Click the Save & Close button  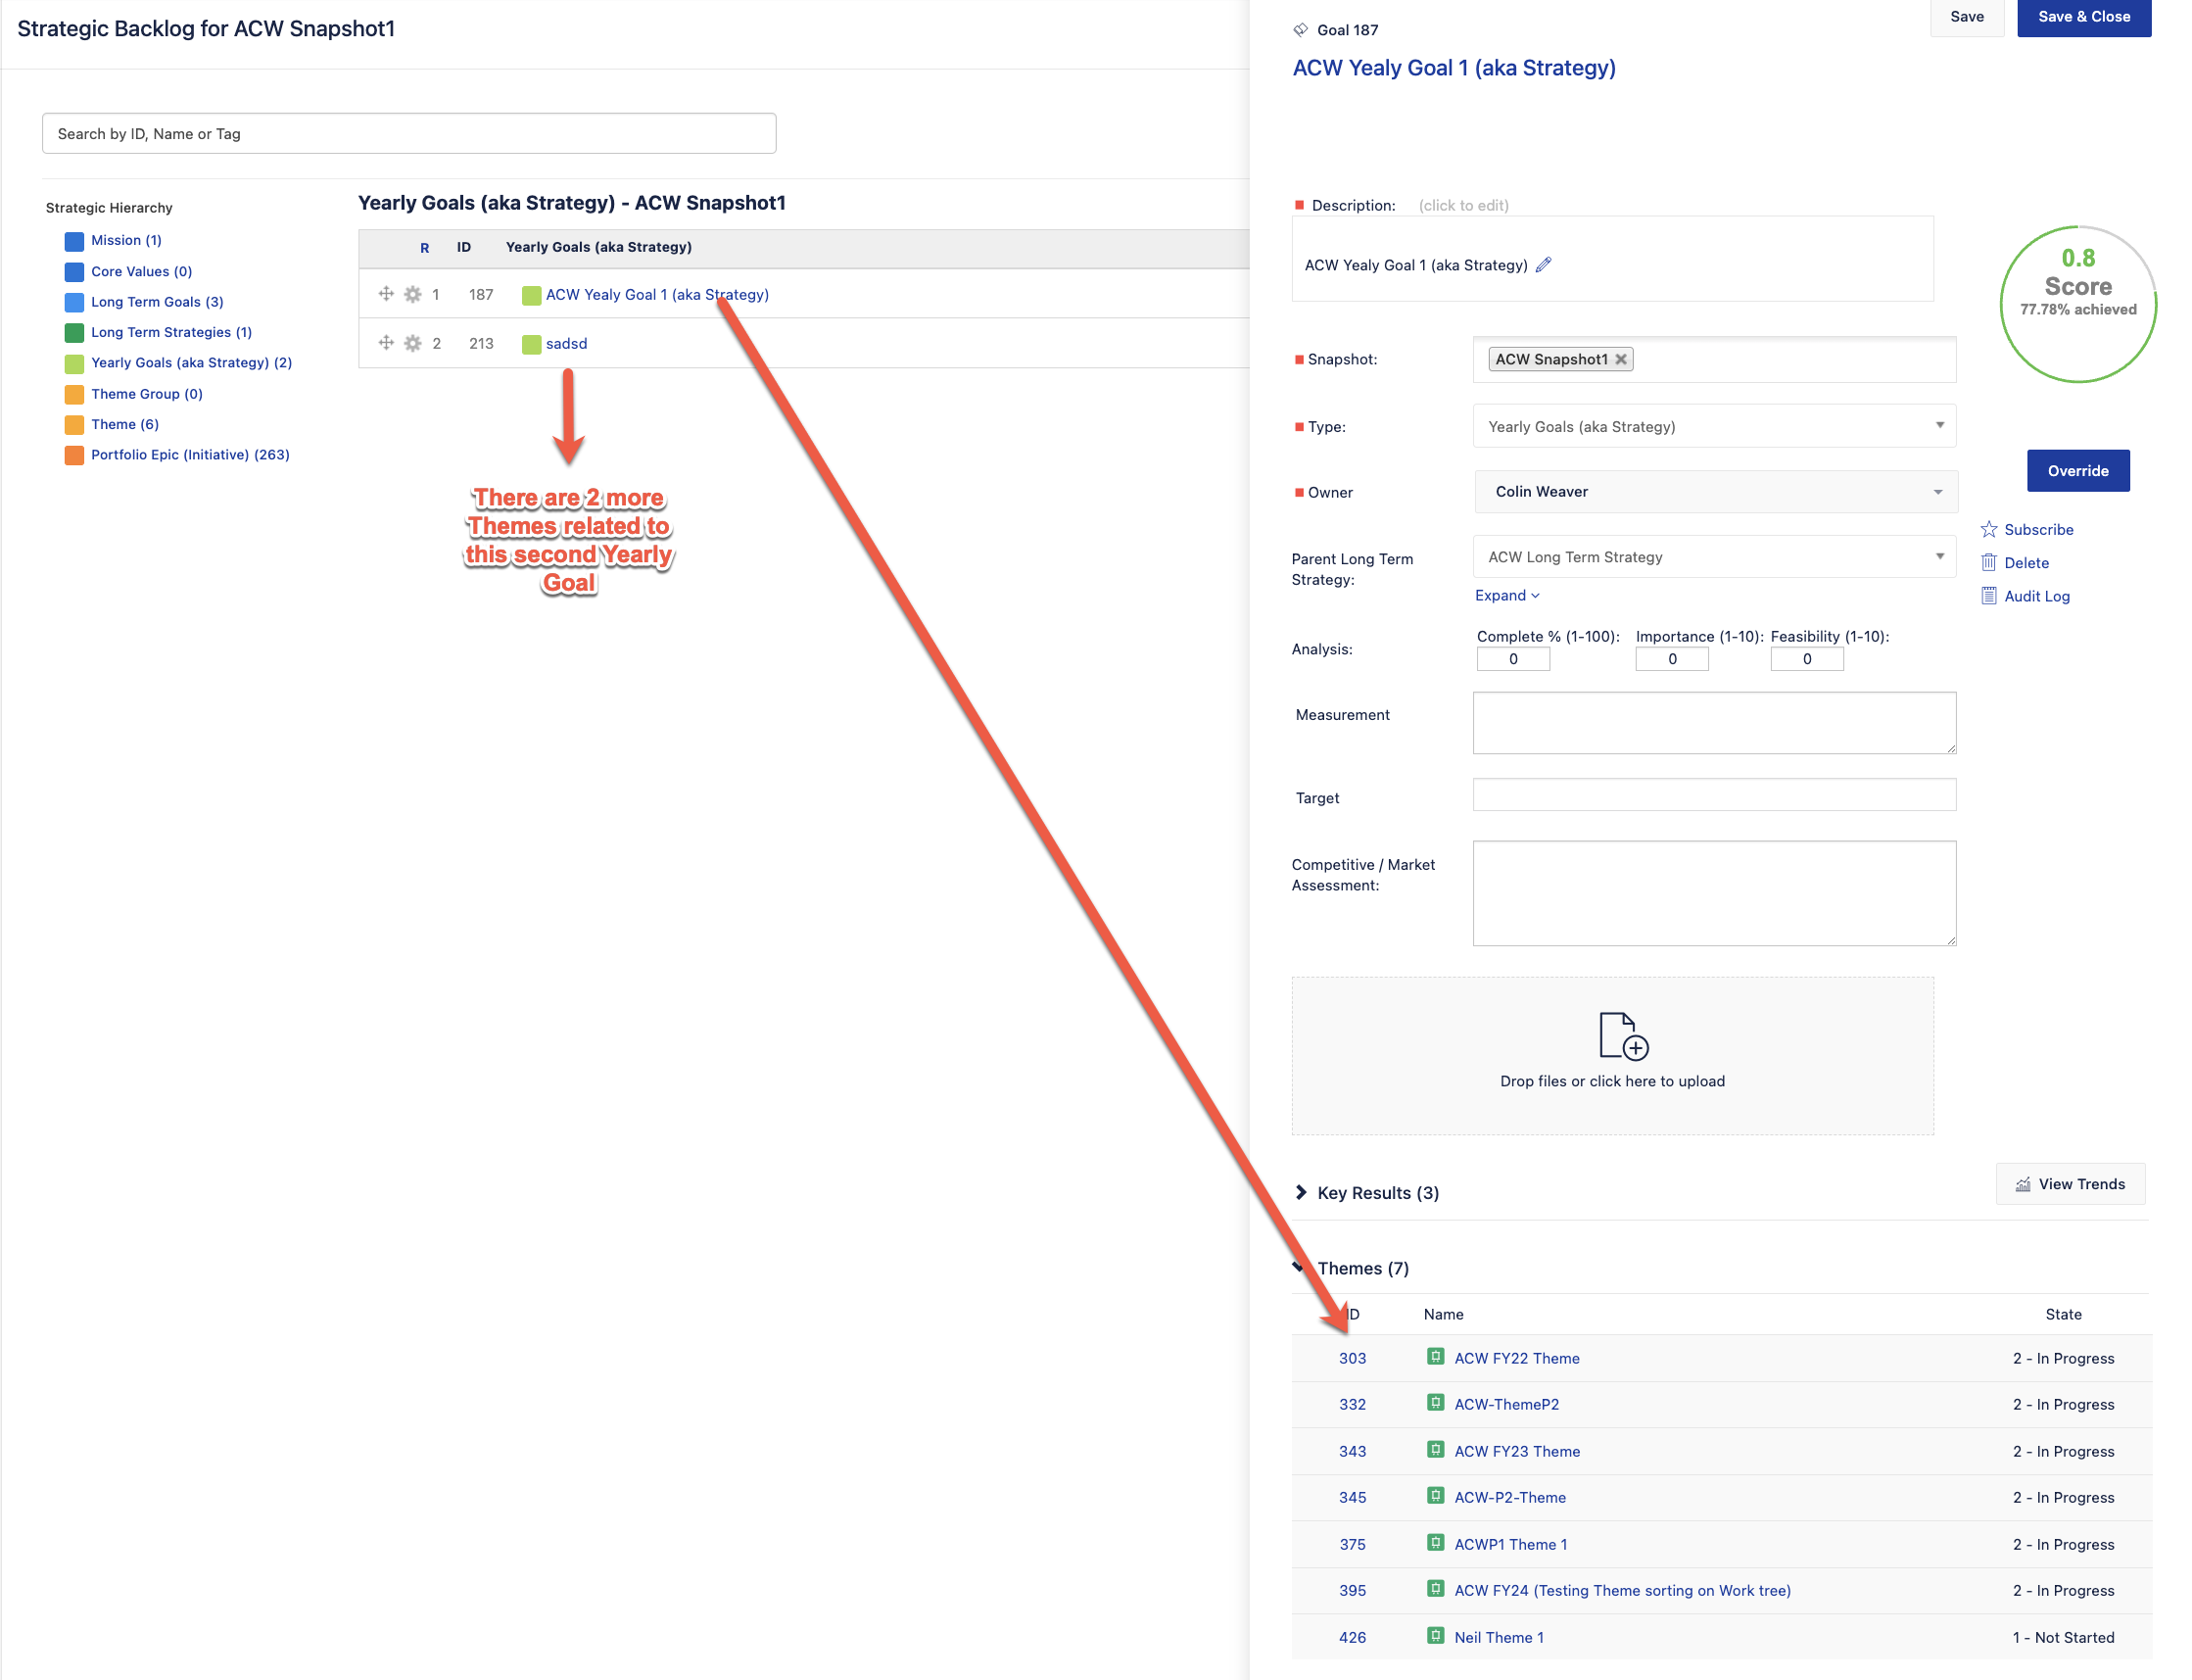tap(2083, 17)
